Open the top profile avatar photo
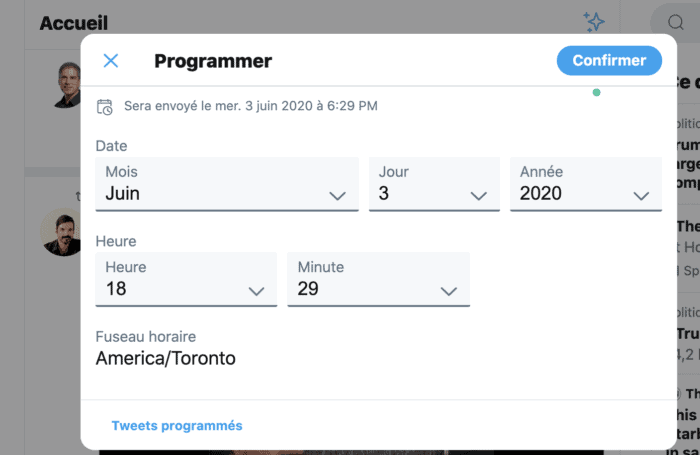The image size is (700, 455). click(x=66, y=85)
